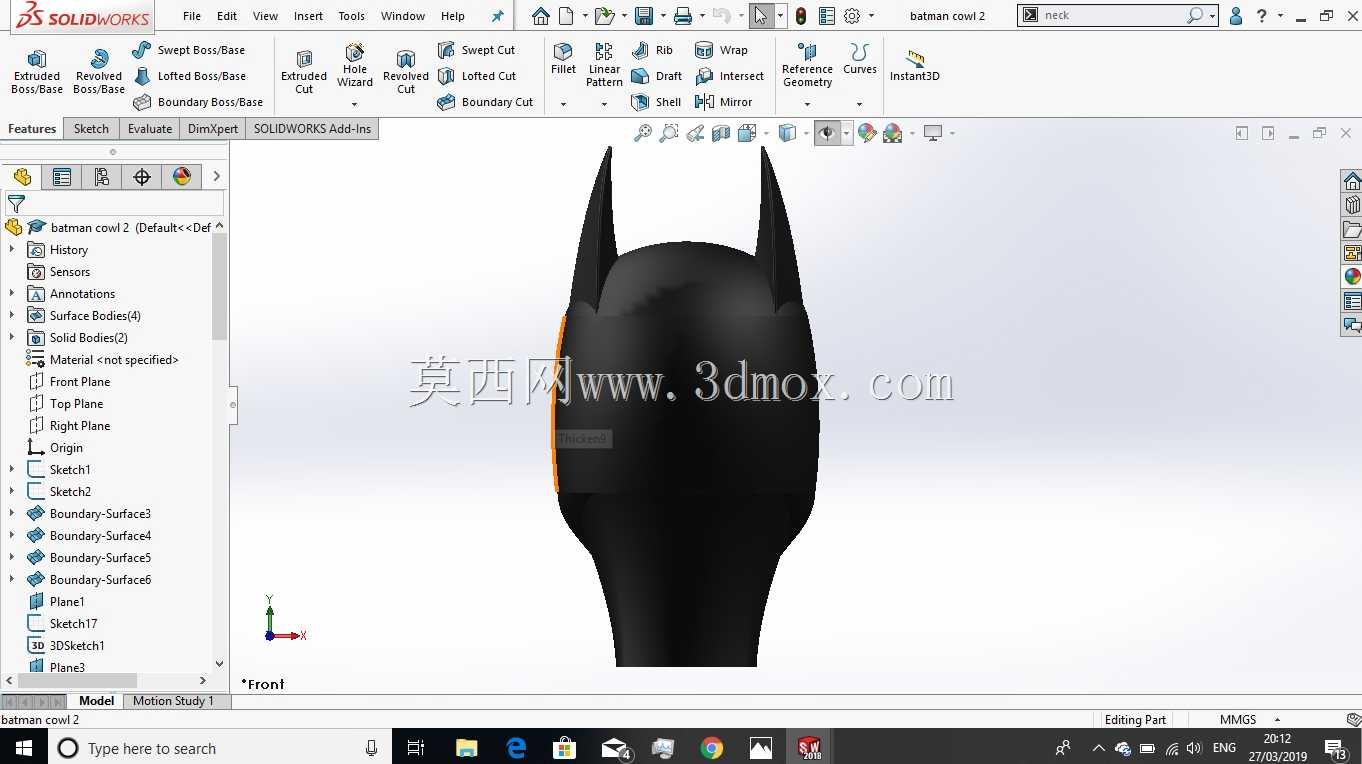Select the Intersect tool
This screenshot has width=1362, height=764.
(729, 76)
